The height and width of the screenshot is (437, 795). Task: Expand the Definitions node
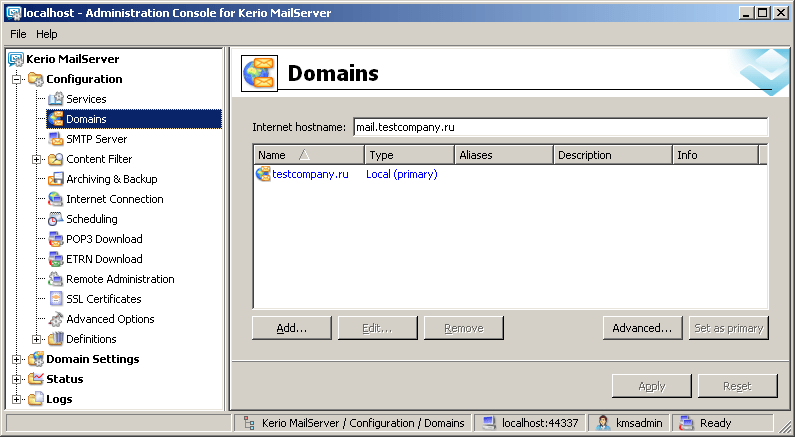[36, 339]
